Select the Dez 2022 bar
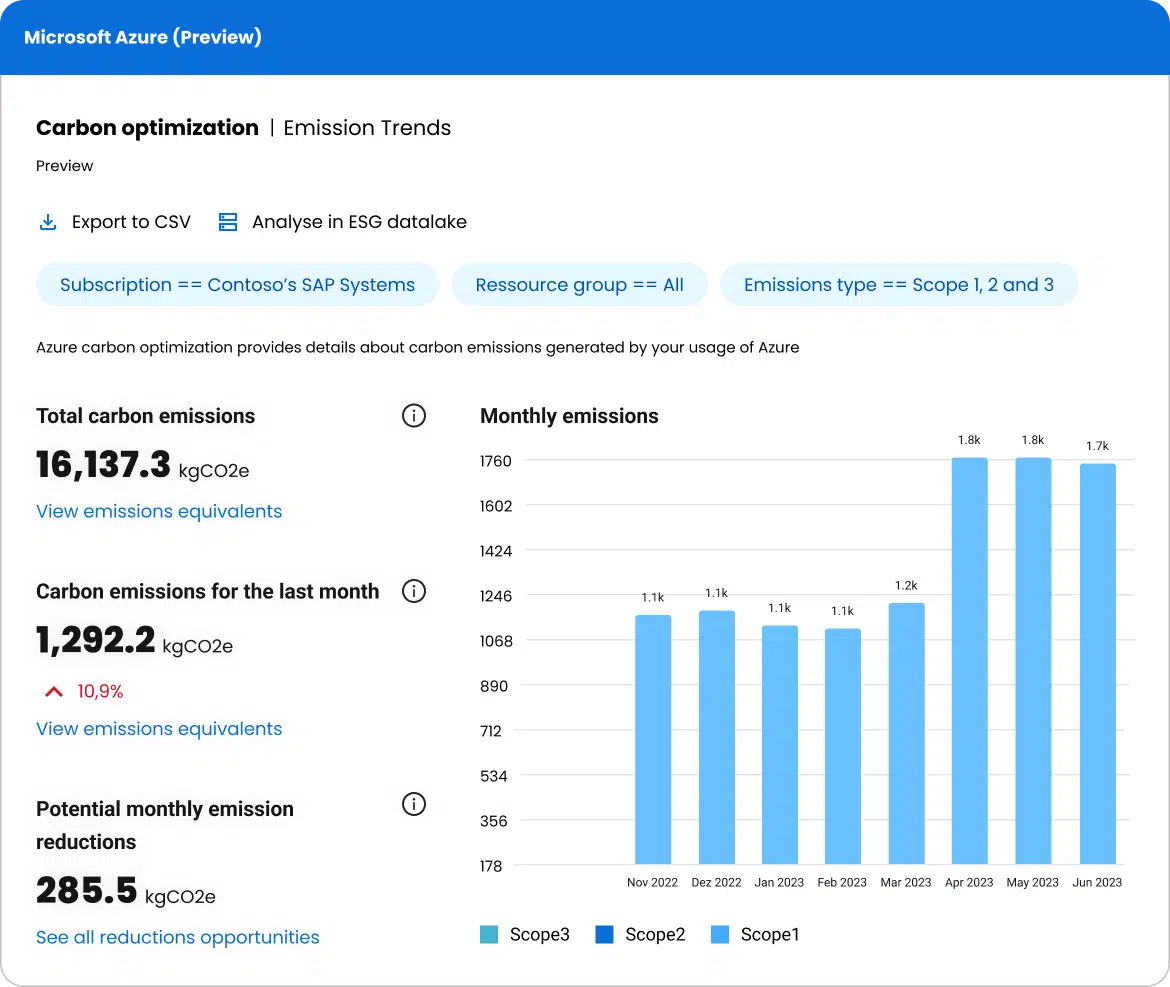 click(x=716, y=737)
